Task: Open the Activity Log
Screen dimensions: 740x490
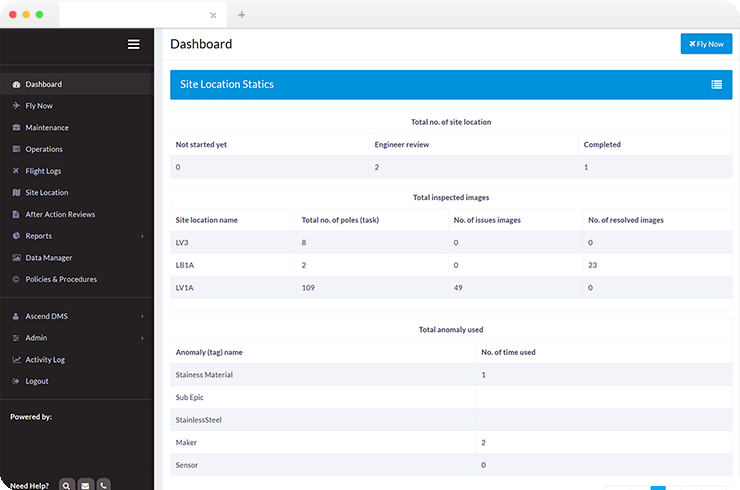Action: pyautogui.click(x=77, y=360)
